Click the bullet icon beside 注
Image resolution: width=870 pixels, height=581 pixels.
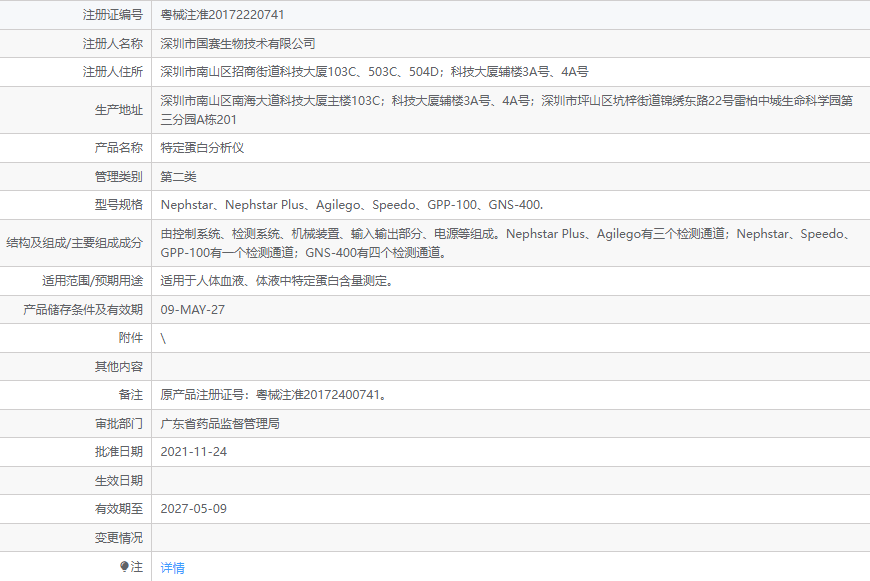pyautogui.click(x=124, y=567)
